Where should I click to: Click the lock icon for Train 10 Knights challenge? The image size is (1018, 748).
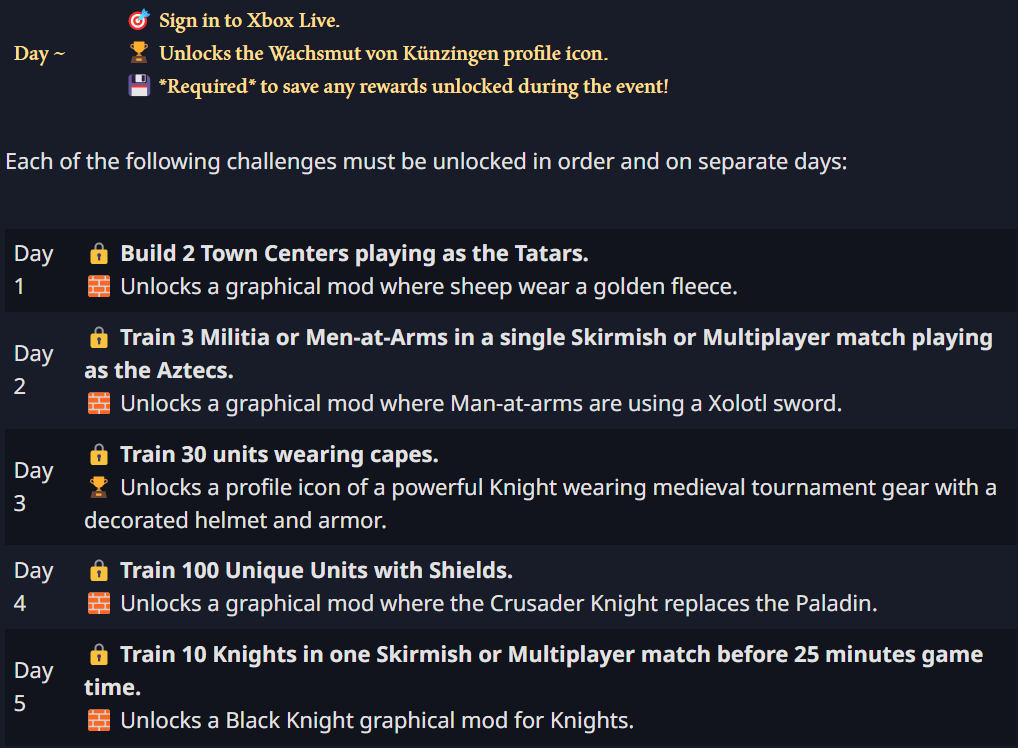[x=98, y=655]
